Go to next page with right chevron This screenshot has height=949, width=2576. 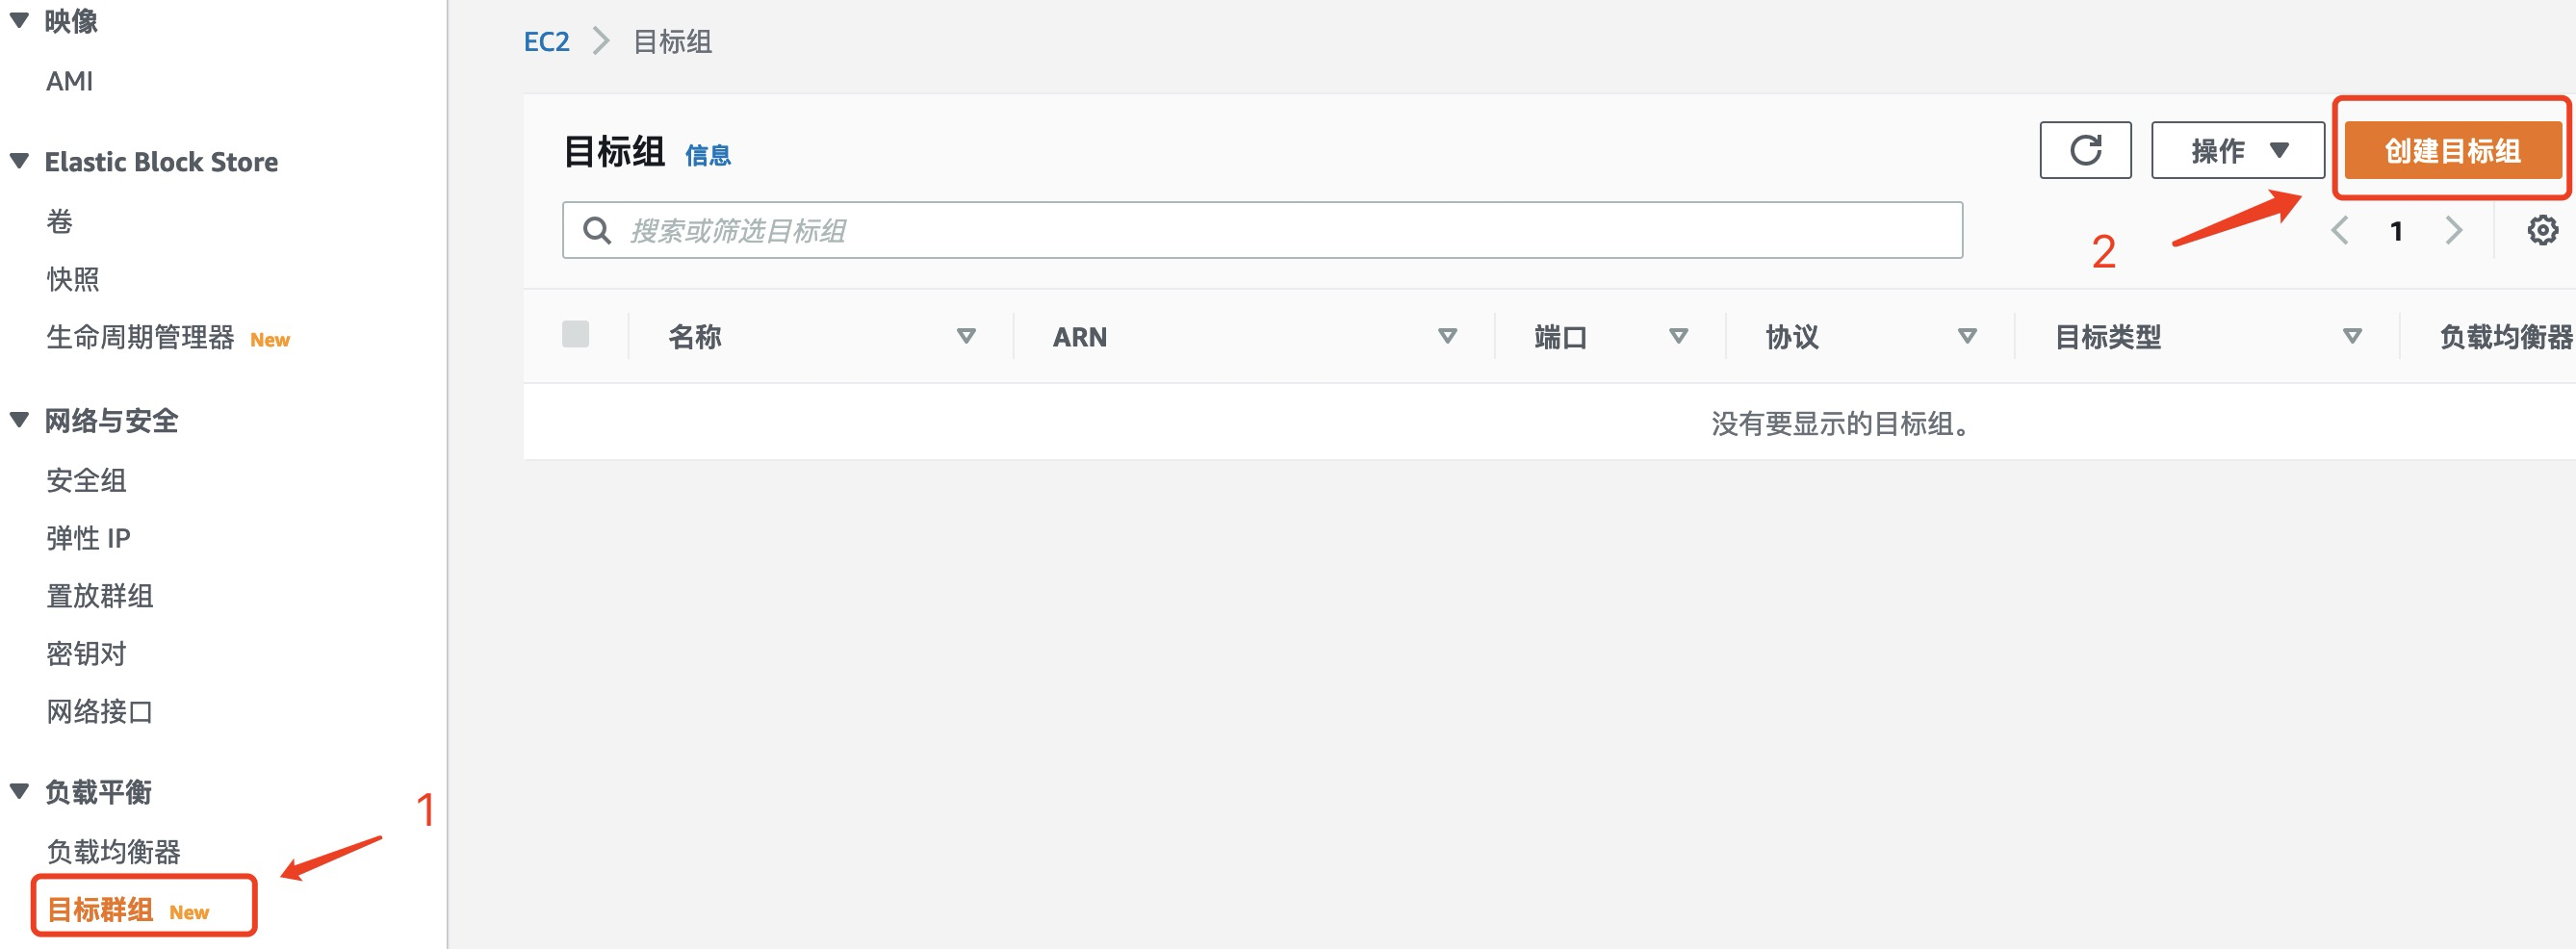tap(2453, 231)
